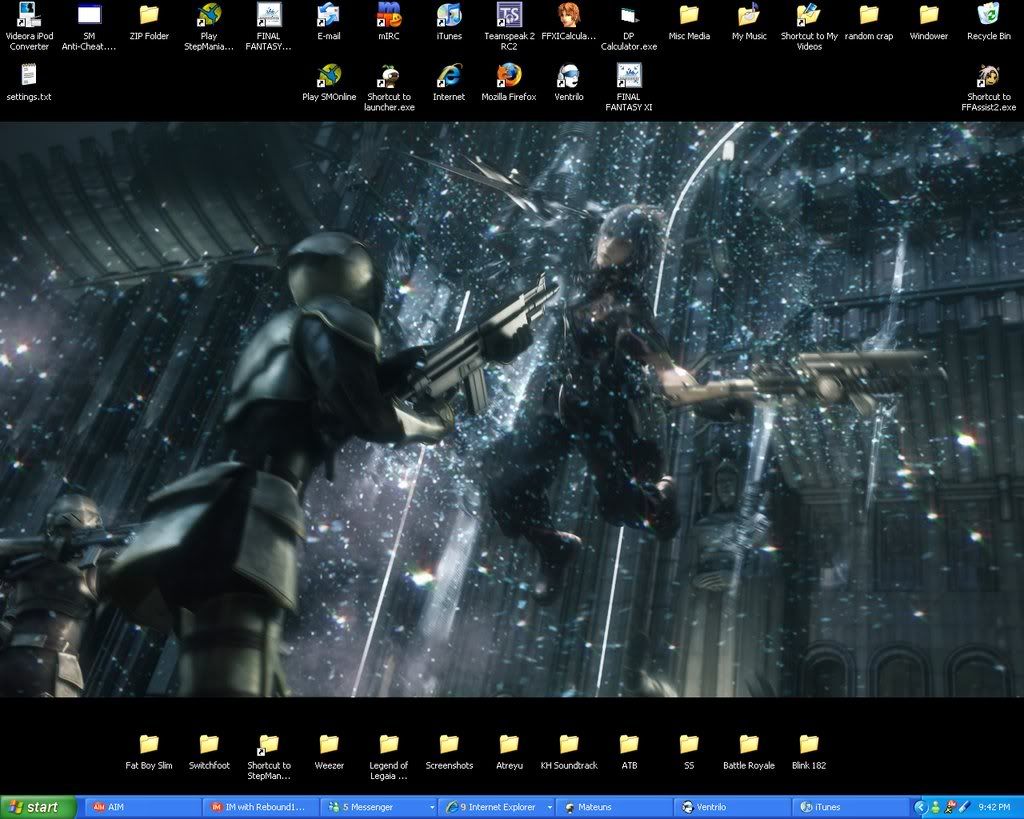Viewport: 1024px width, 819px height.
Task: Select the iTunes desktop icon
Action: [x=448, y=16]
